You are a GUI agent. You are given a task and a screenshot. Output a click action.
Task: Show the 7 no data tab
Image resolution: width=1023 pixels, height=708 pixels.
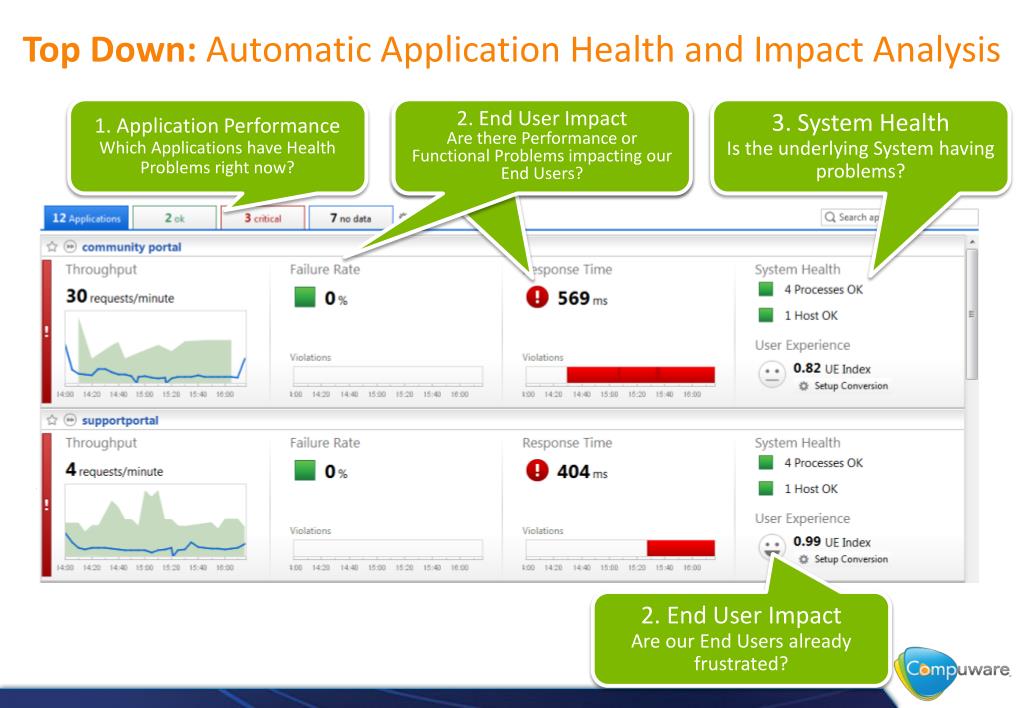351,218
